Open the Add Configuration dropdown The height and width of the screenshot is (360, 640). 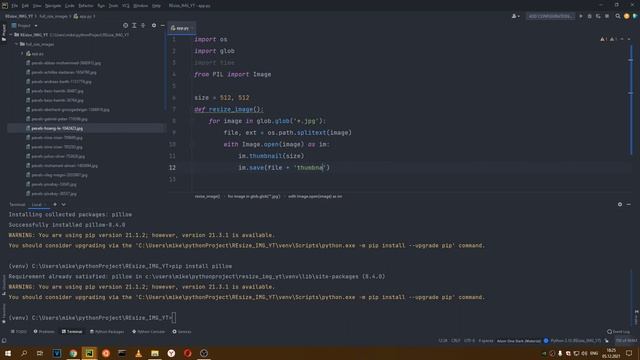550,16
